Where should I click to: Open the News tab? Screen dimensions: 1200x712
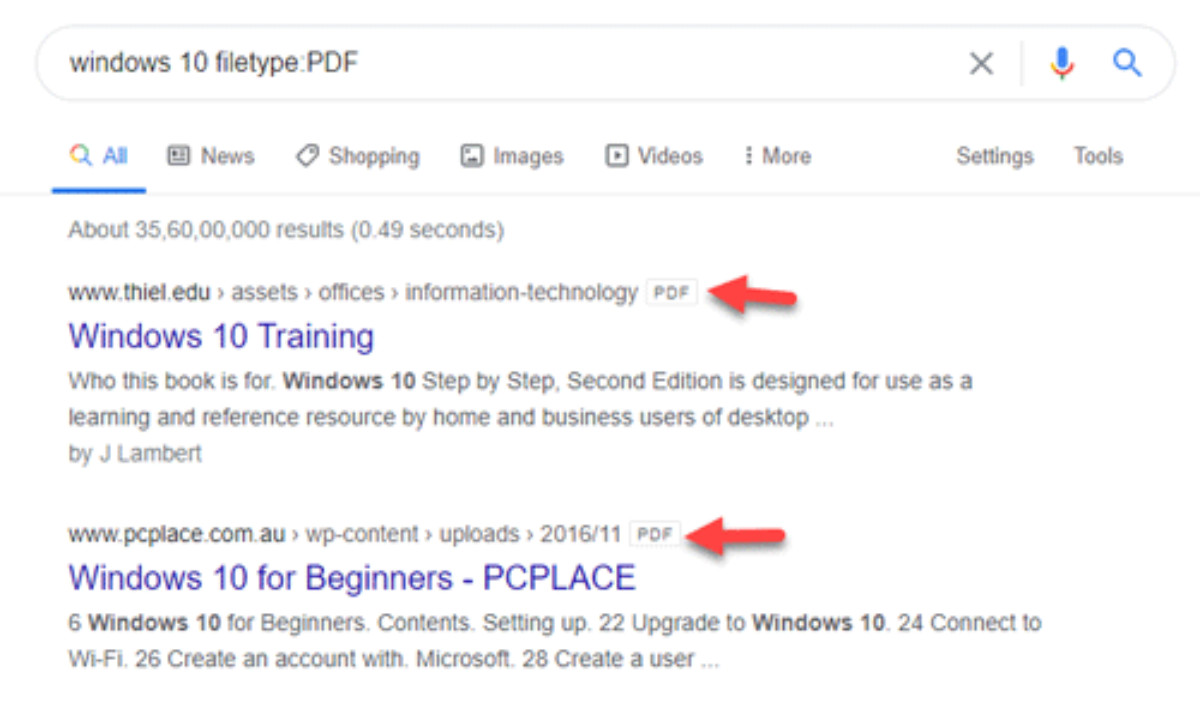pos(211,156)
